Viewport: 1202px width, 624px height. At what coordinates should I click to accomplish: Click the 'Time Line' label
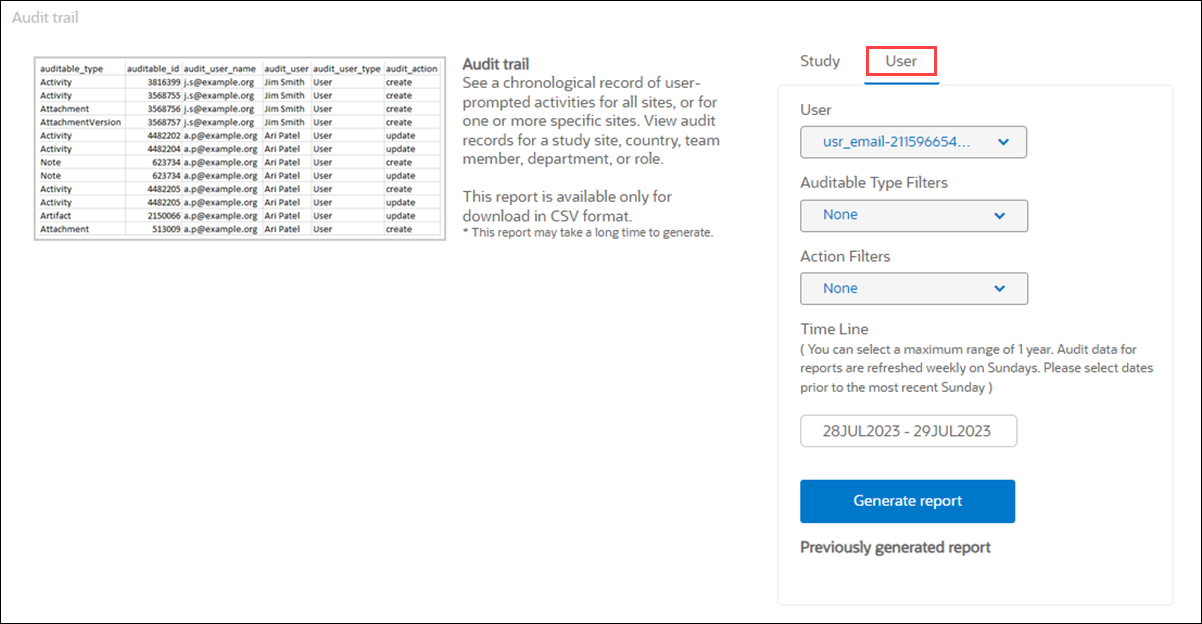click(x=834, y=329)
